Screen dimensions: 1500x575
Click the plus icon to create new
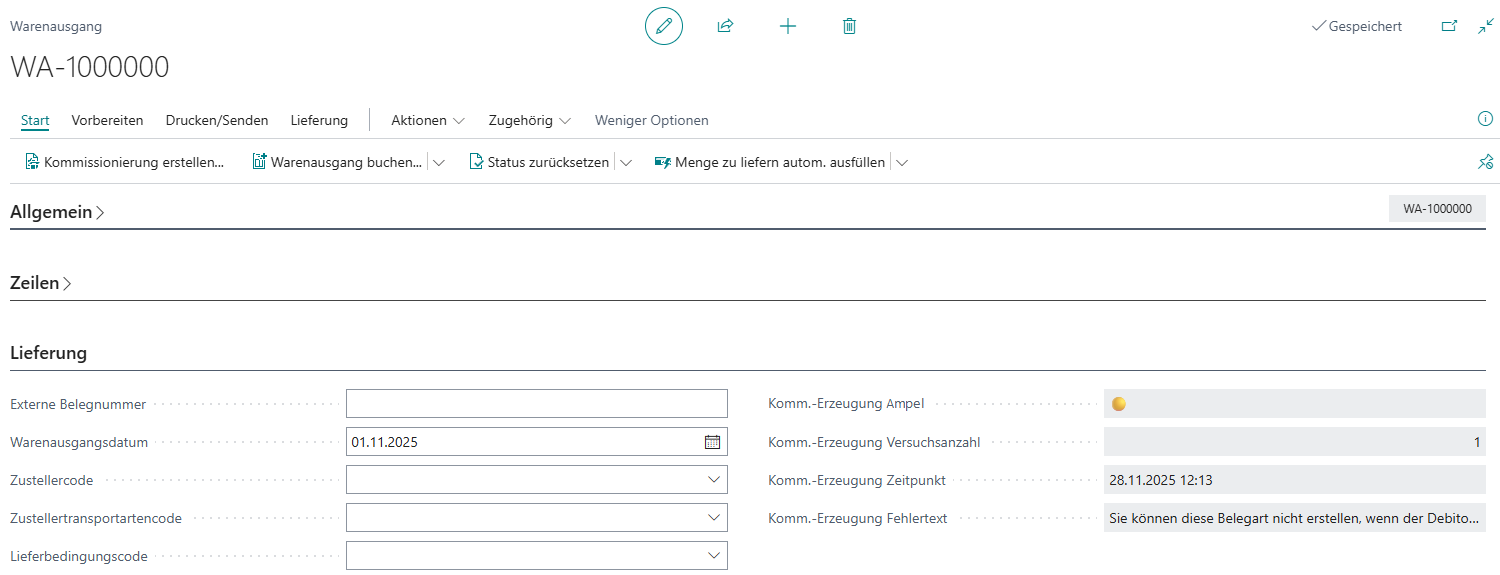coord(788,26)
